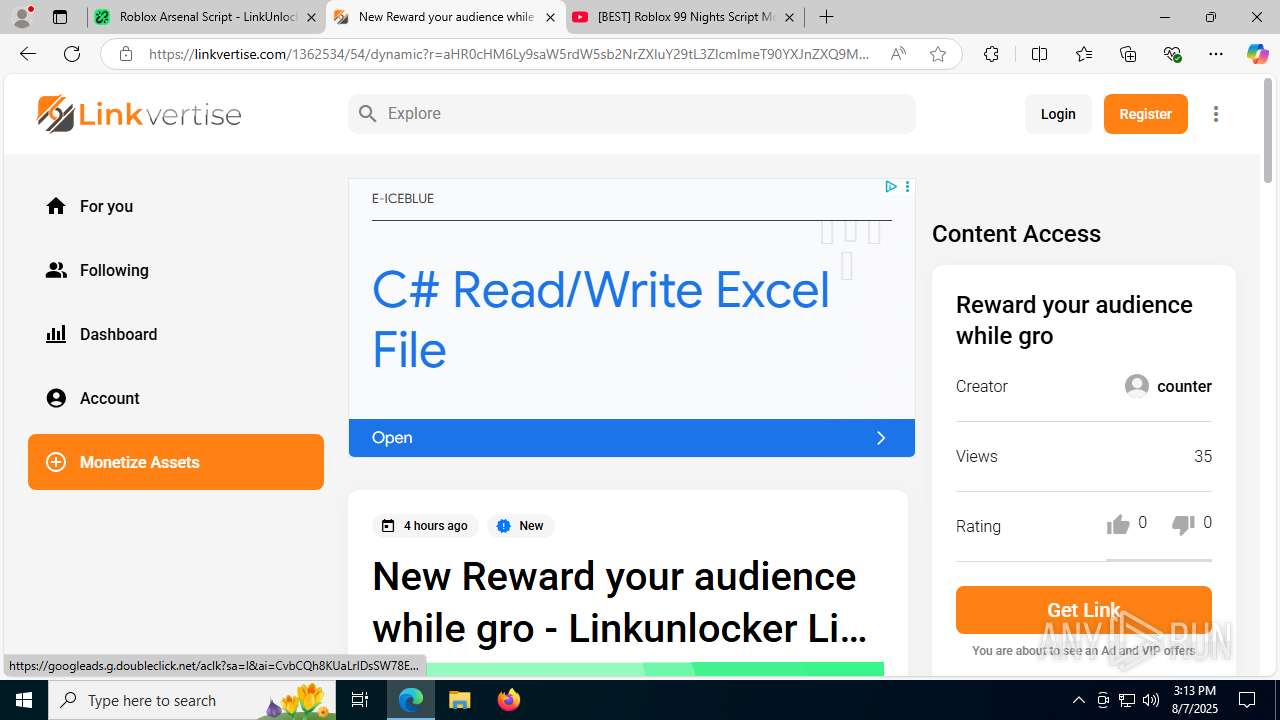Viewport: 1280px width, 720px height.
Task: Click Type here to search box
Action: coord(190,700)
